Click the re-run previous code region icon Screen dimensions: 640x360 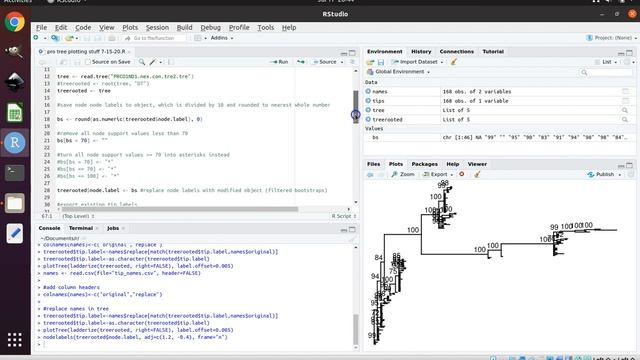[301, 62]
